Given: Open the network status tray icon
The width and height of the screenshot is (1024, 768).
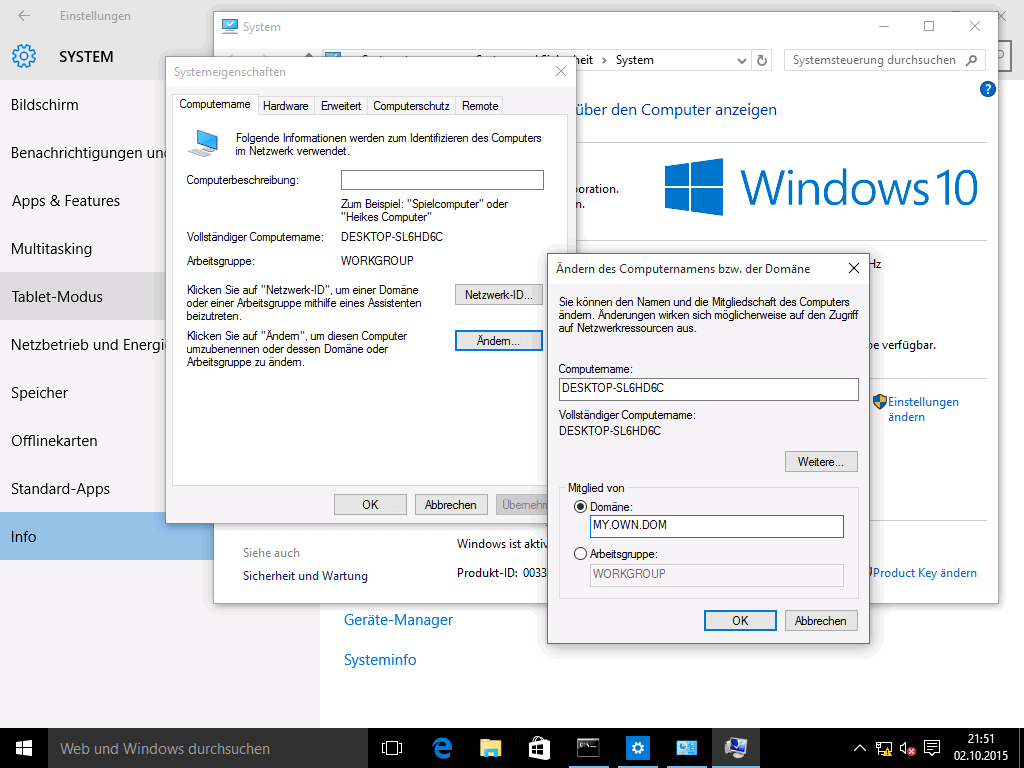Looking at the screenshot, I should [x=884, y=748].
